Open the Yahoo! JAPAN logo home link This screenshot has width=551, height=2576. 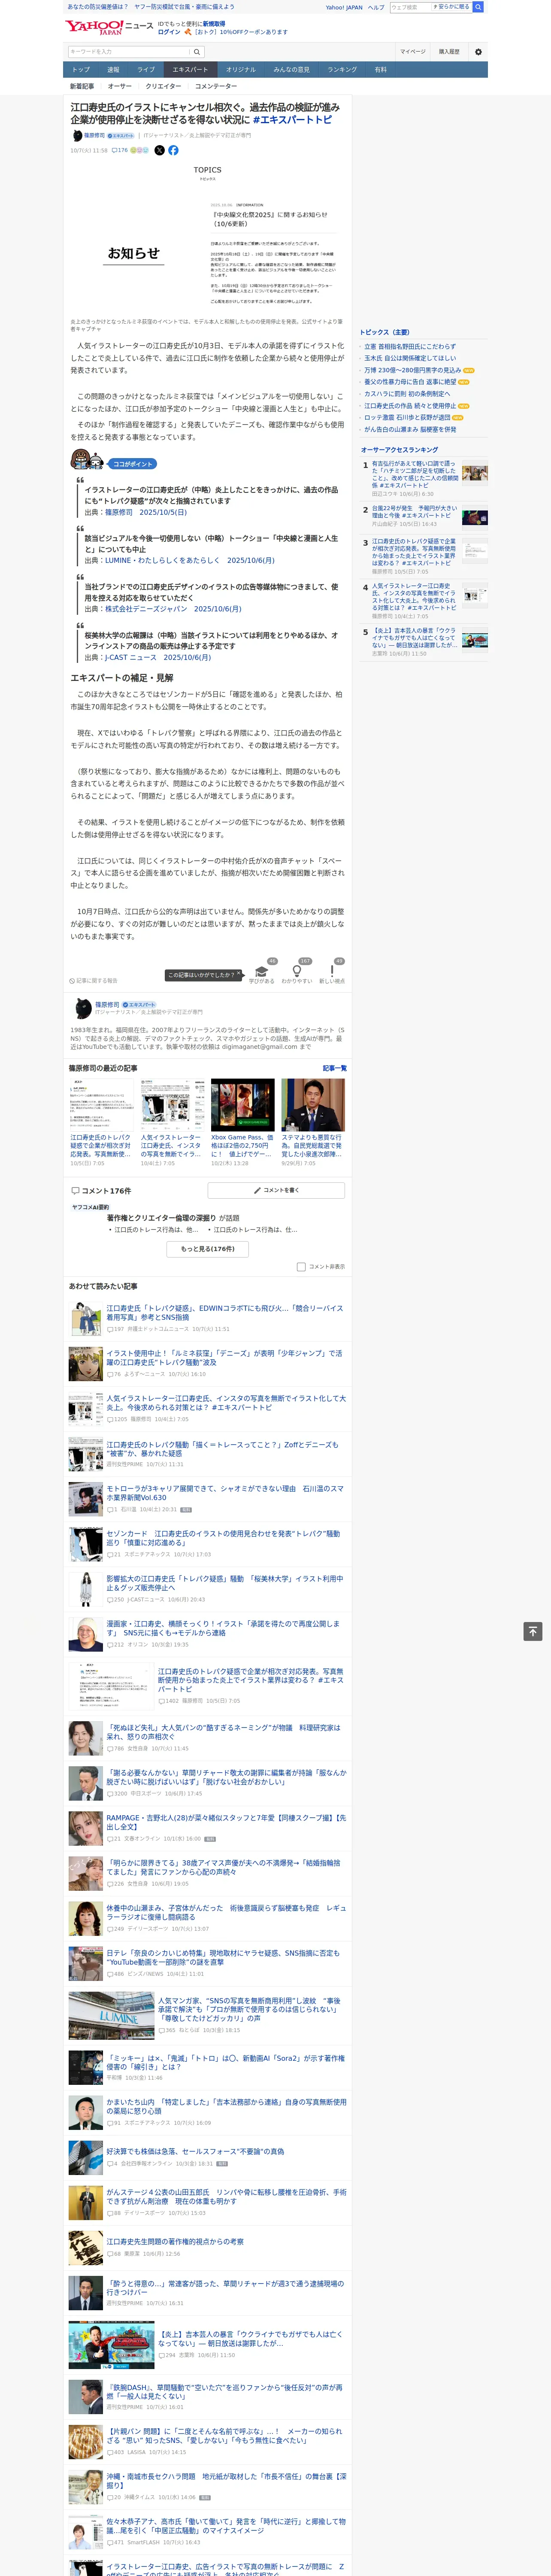pyautogui.click(x=94, y=27)
